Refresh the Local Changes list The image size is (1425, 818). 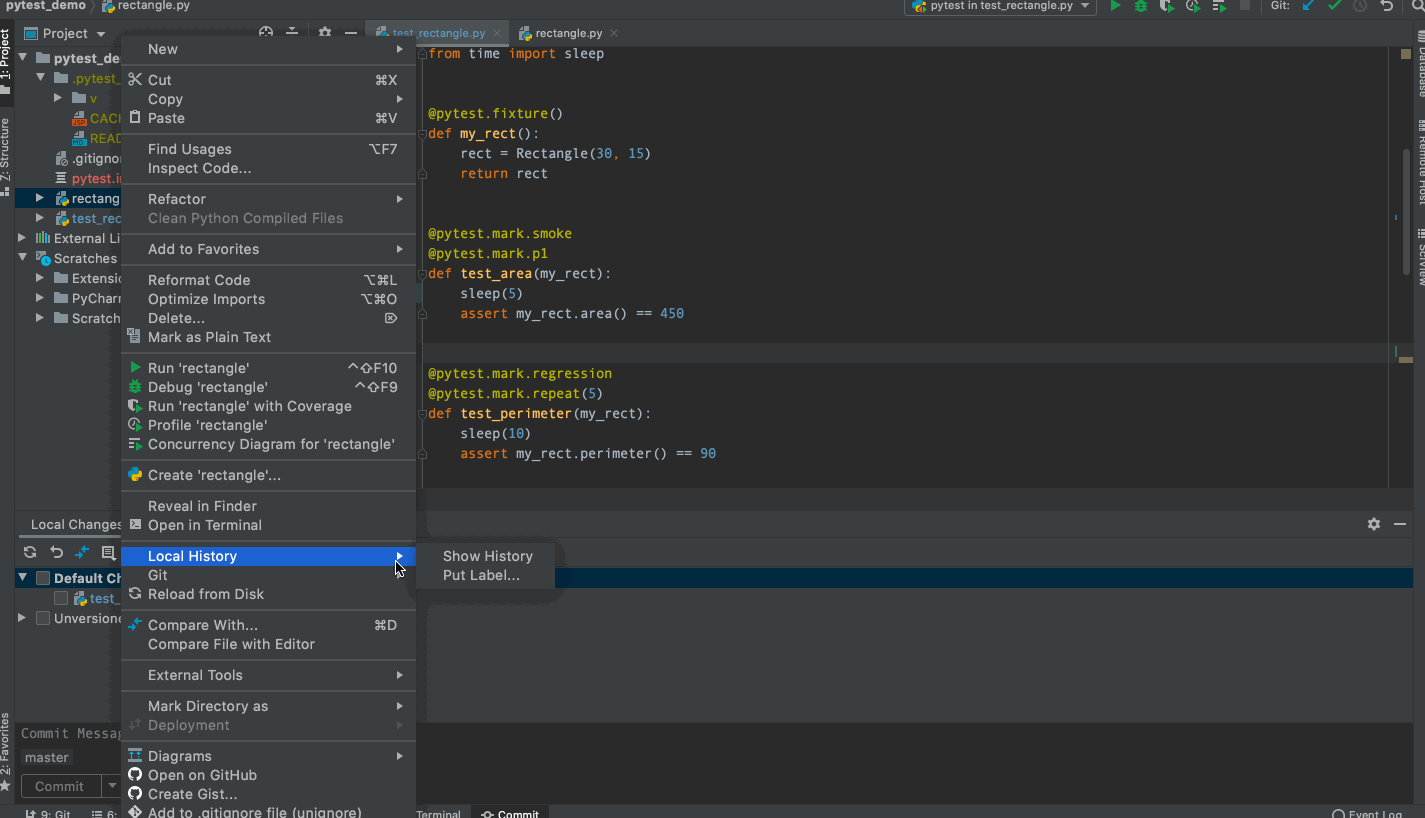click(30, 552)
